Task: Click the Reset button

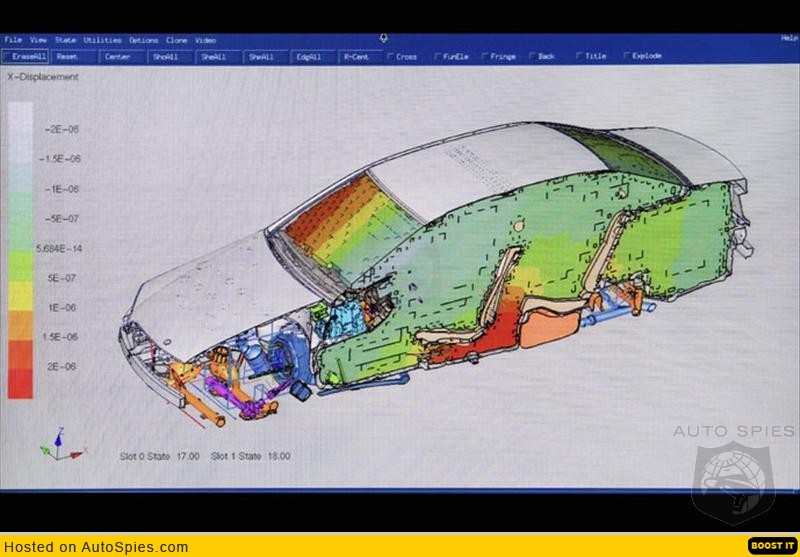Action: [68, 57]
